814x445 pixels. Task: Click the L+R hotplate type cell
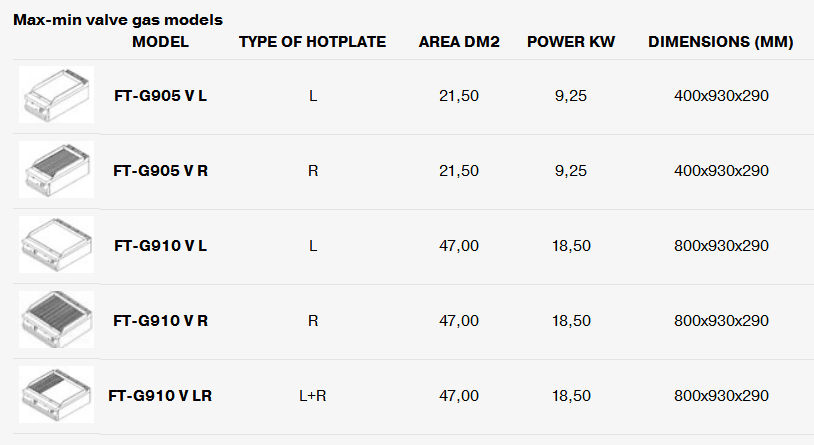point(313,396)
